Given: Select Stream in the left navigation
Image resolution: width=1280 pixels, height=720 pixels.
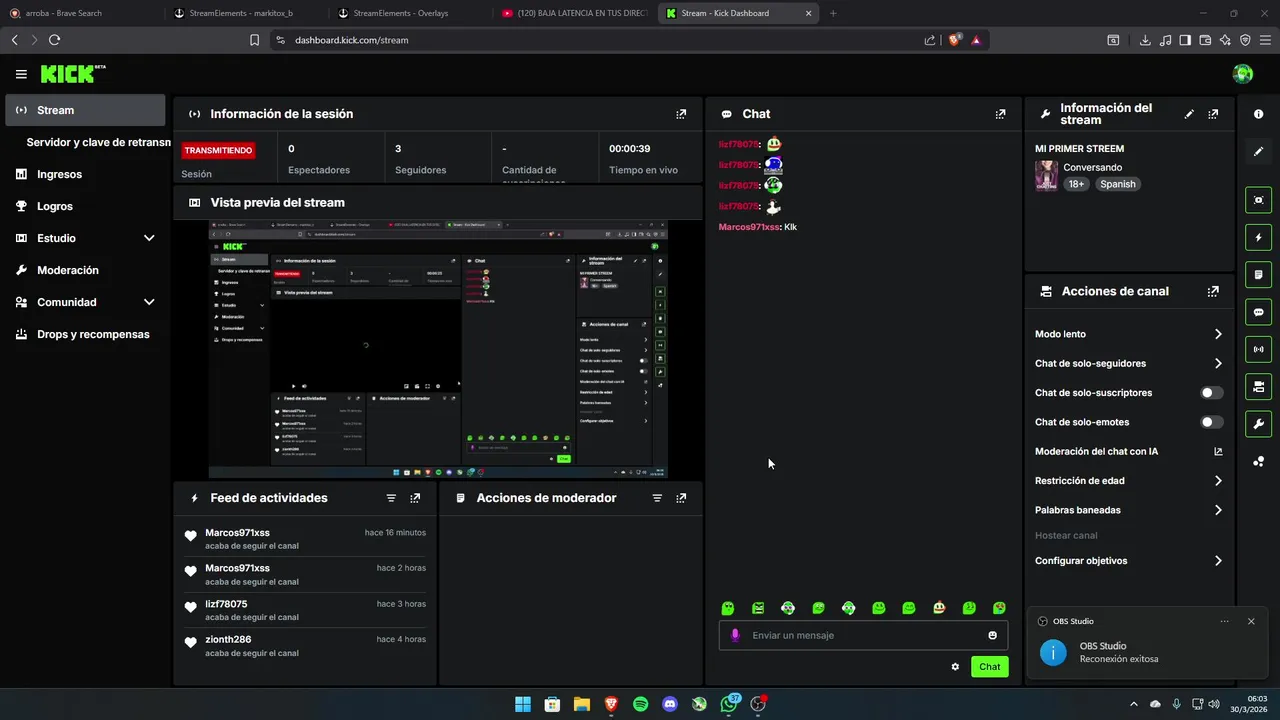Looking at the screenshot, I should (85, 110).
